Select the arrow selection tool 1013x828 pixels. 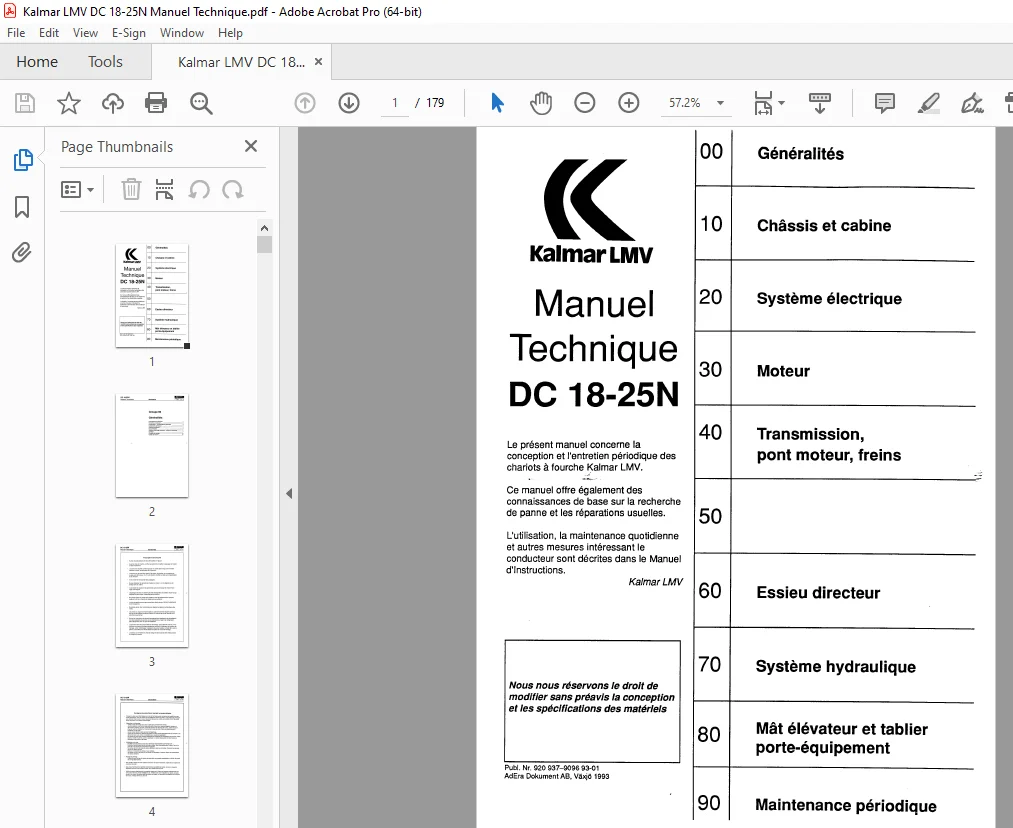497,103
